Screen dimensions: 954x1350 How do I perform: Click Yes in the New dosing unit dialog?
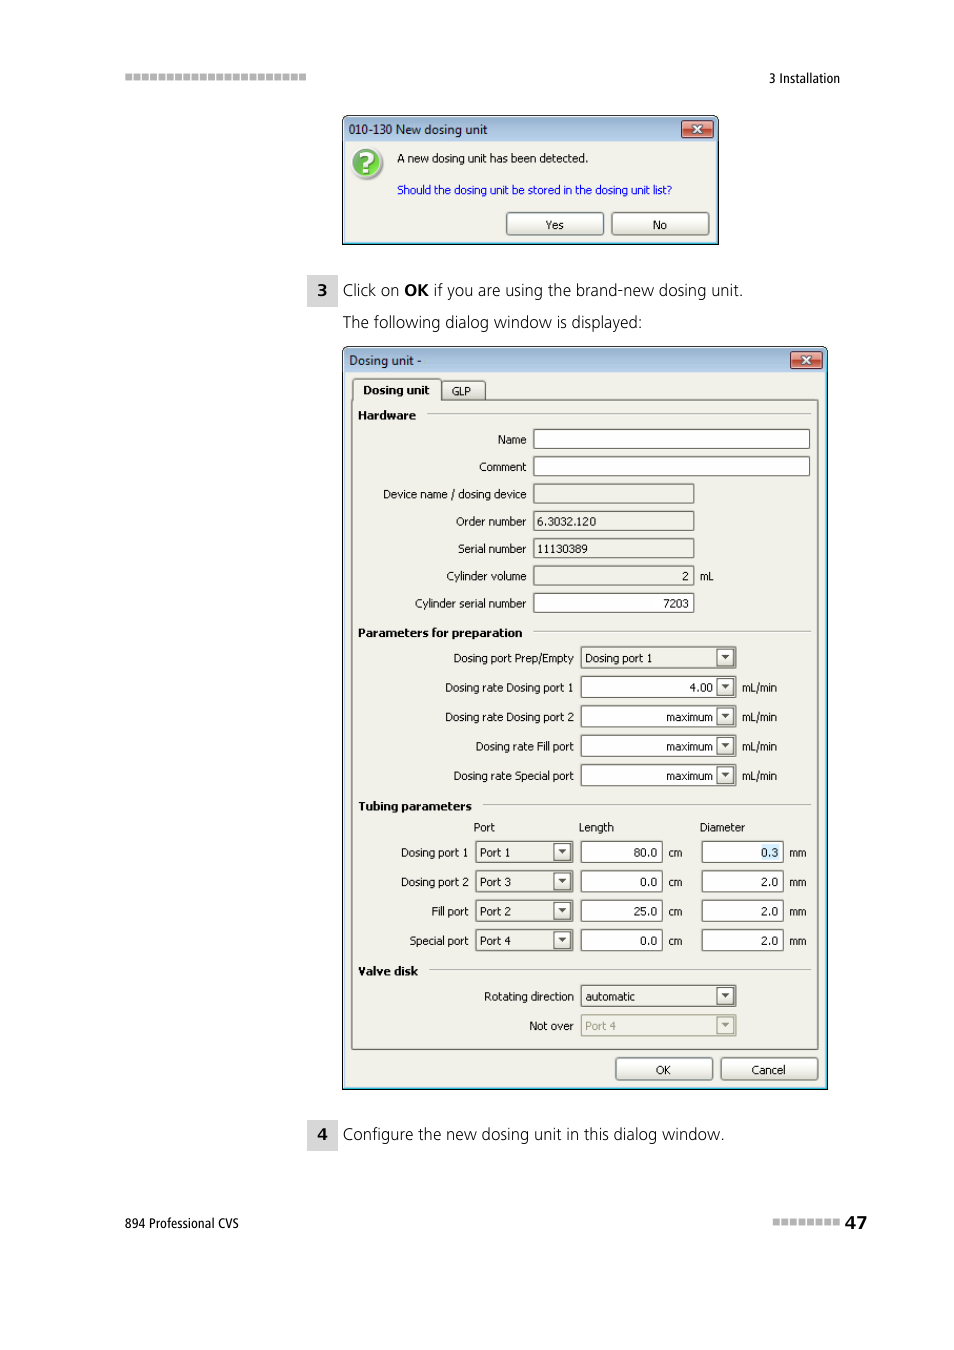pos(554,225)
